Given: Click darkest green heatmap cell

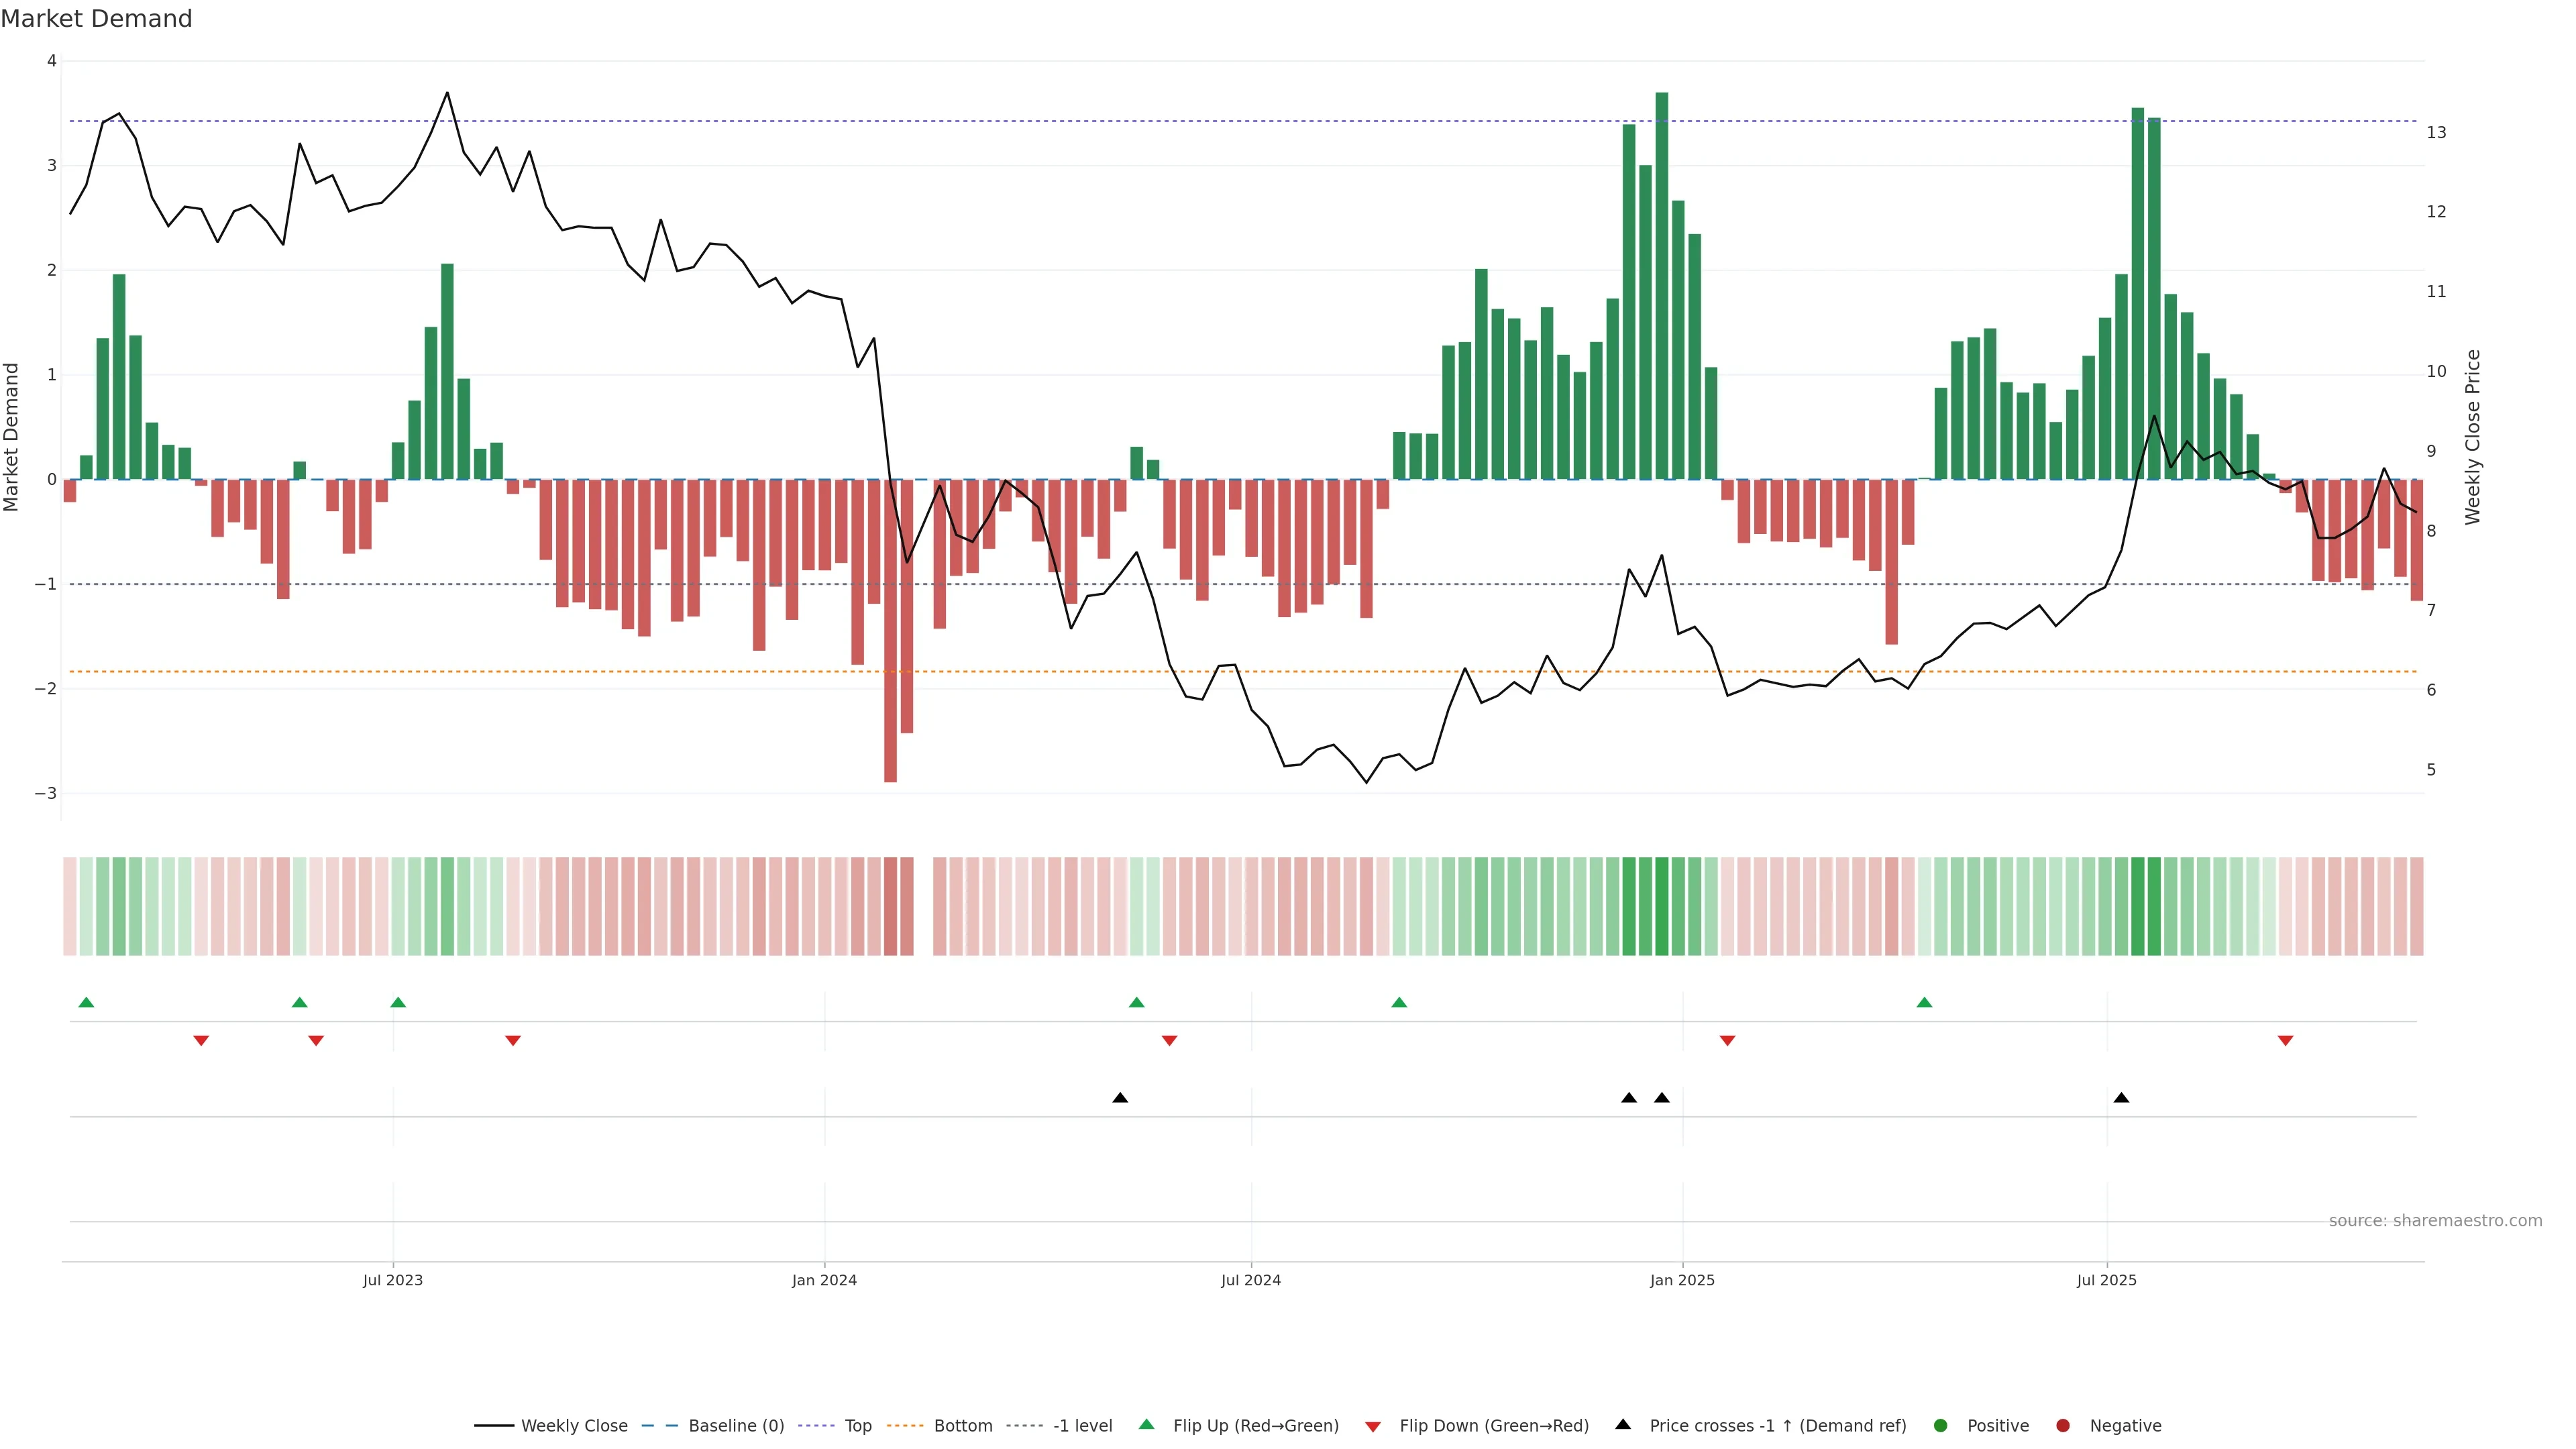Looking at the screenshot, I should click(1662, 906).
